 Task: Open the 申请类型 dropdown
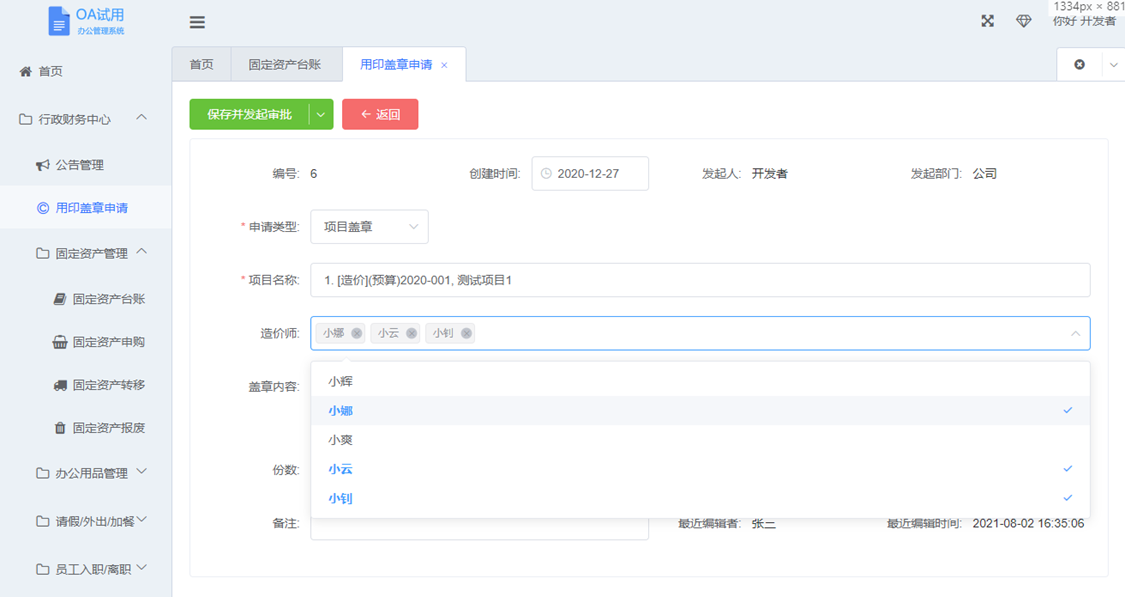pos(369,227)
